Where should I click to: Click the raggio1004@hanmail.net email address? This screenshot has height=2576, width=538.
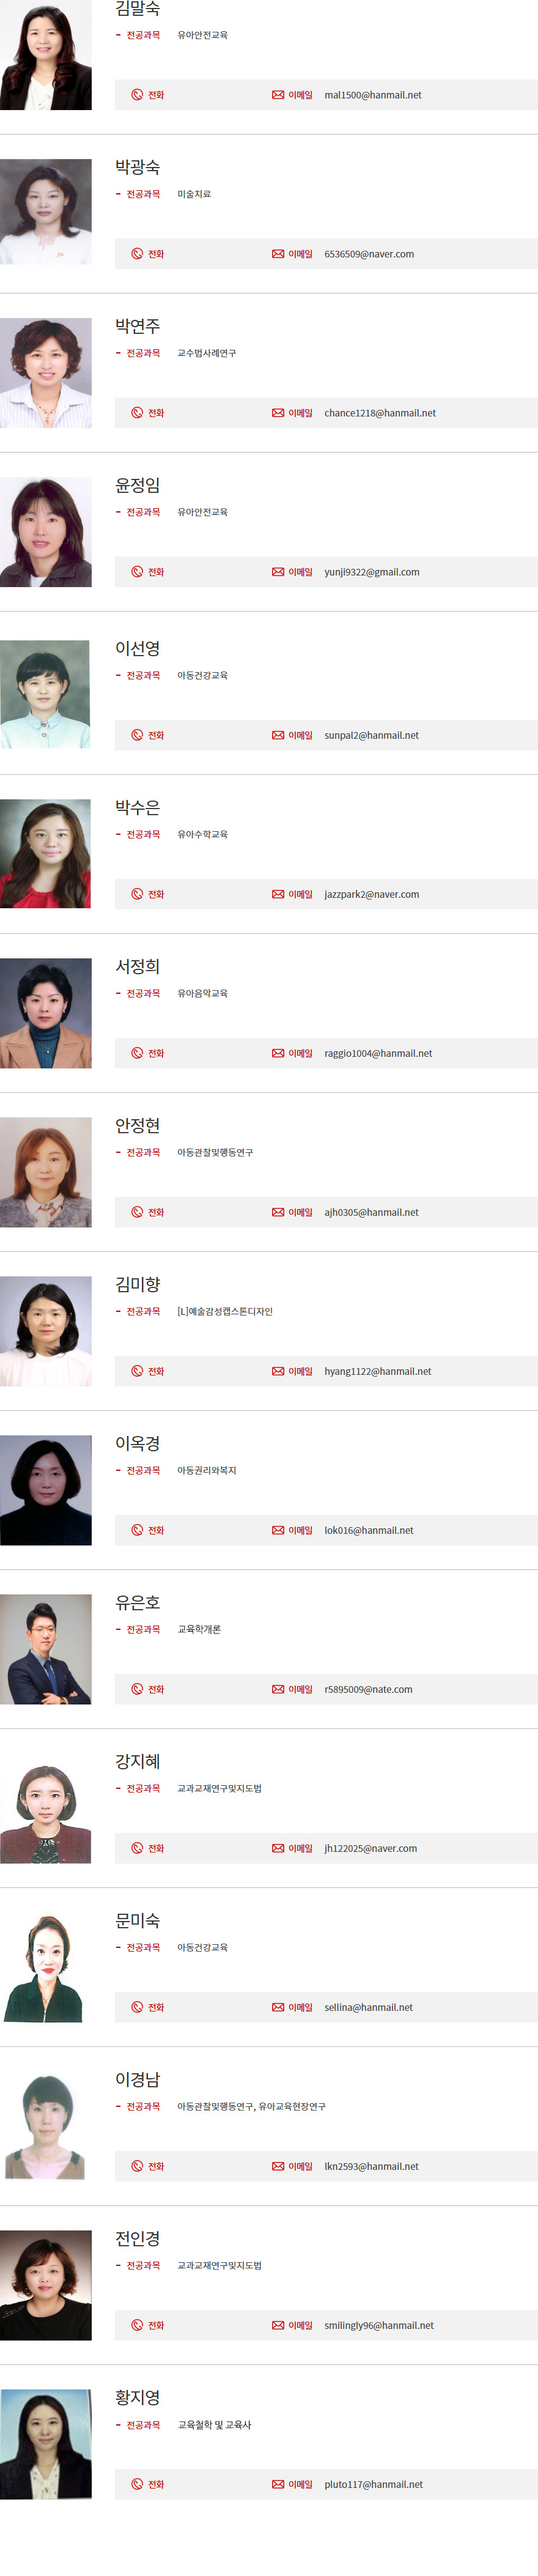coord(378,1053)
